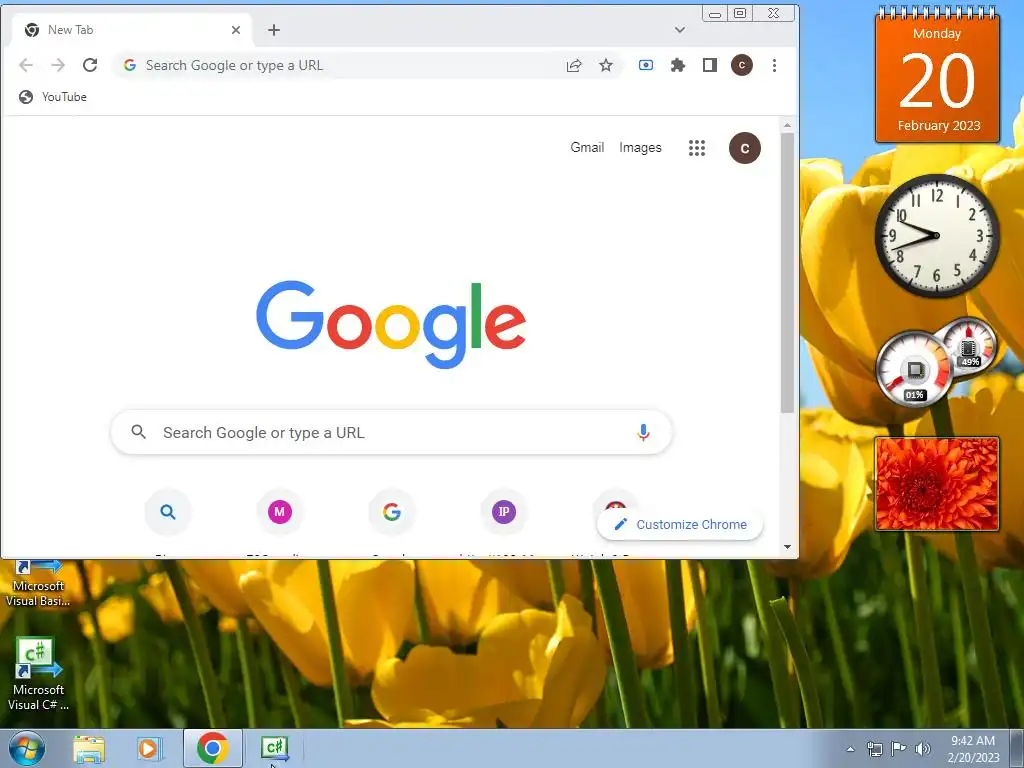The width and height of the screenshot is (1024, 768).
Task: Open the Extensions puzzle-piece menu
Action: click(678, 65)
